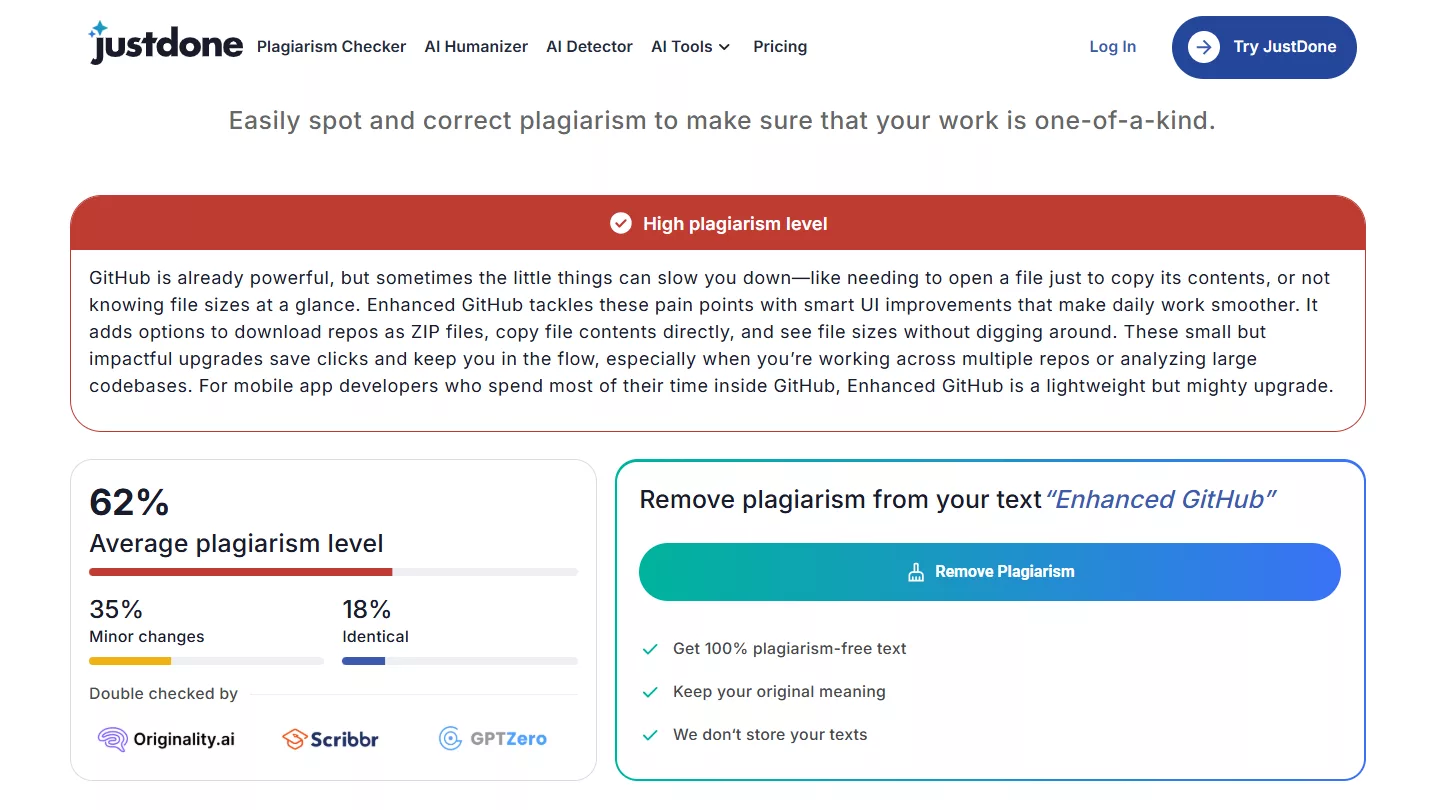Open the Pricing page
This screenshot has height=810, width=1437.
(x=780, y=46)
